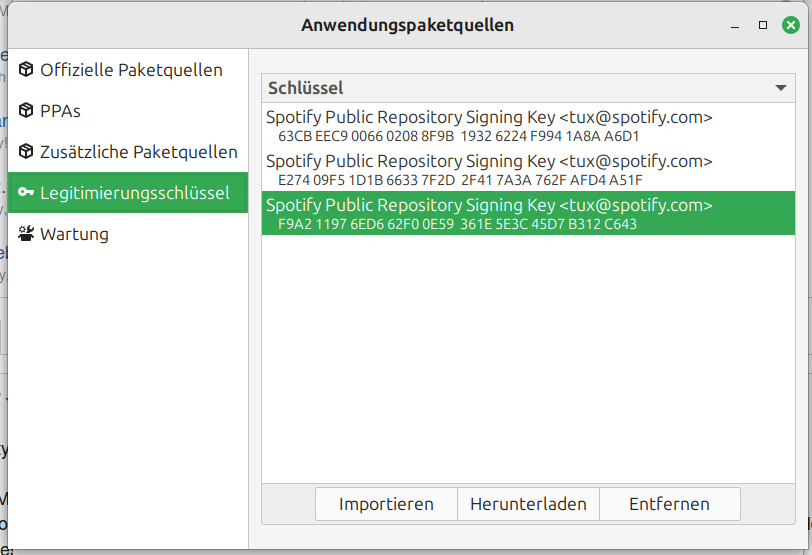Select the Legitimierungsschlüssel section
812x555 pixels.
point(128,193)
